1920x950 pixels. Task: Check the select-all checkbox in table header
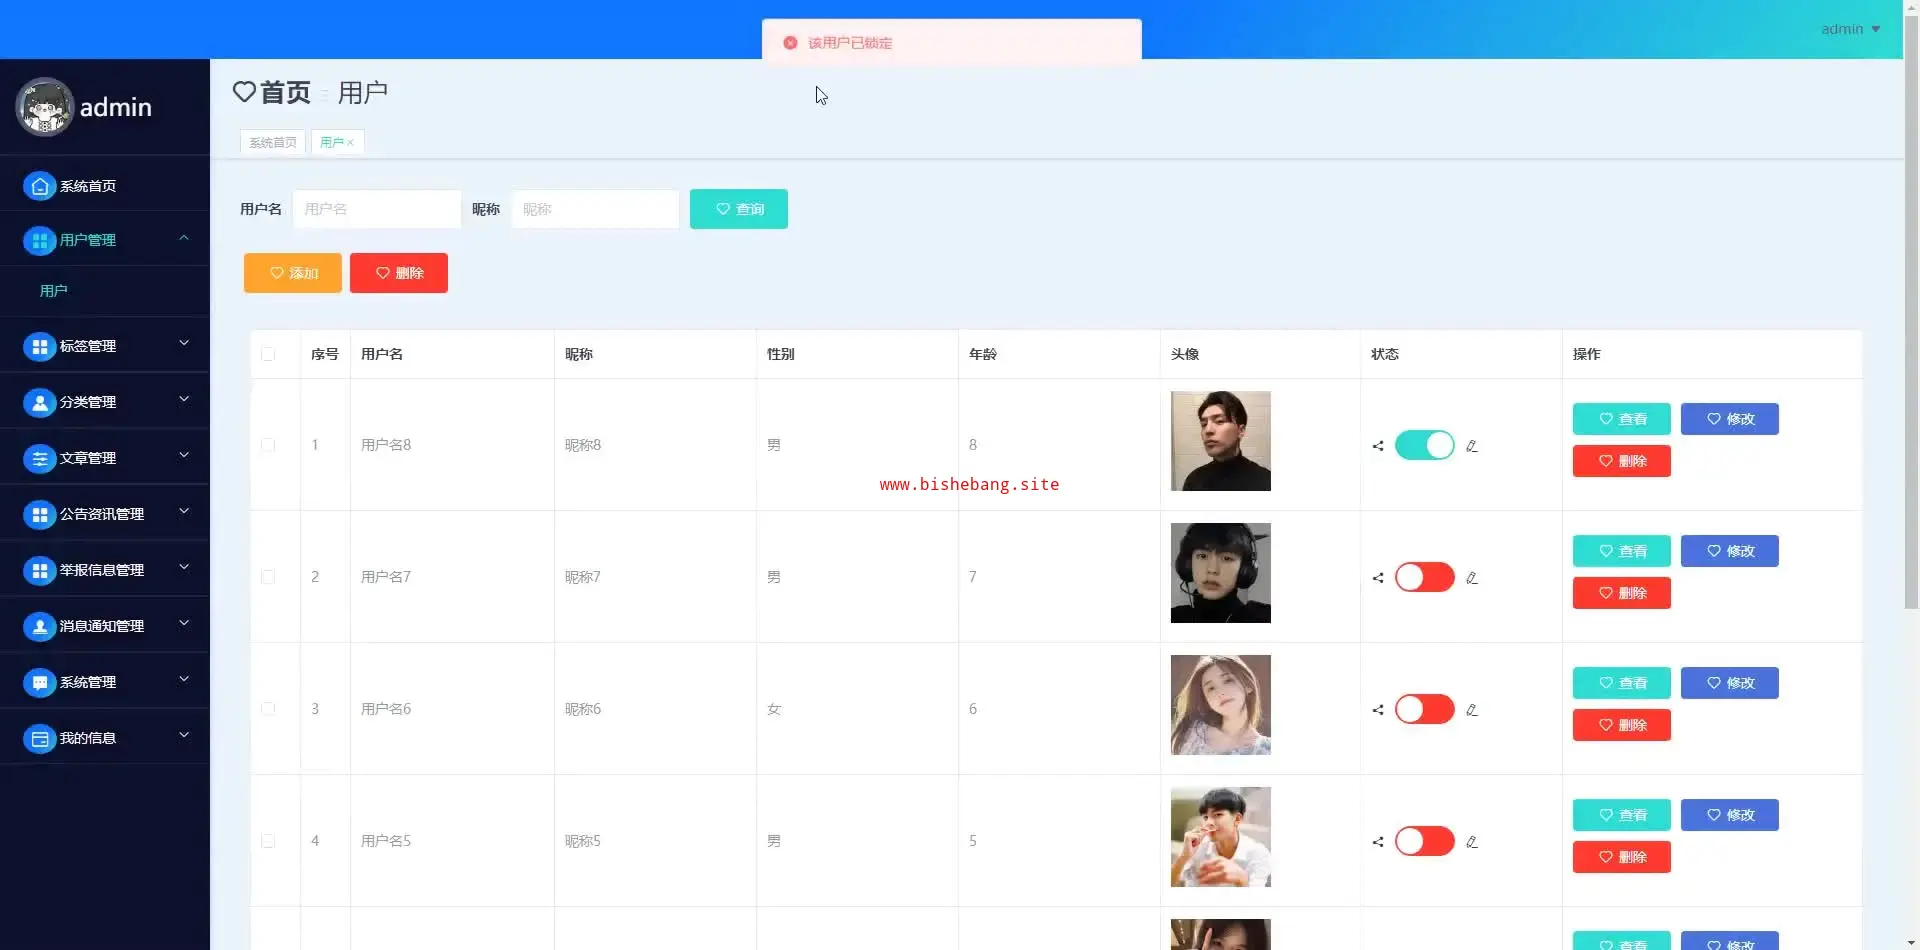click(x=268, y=354)
